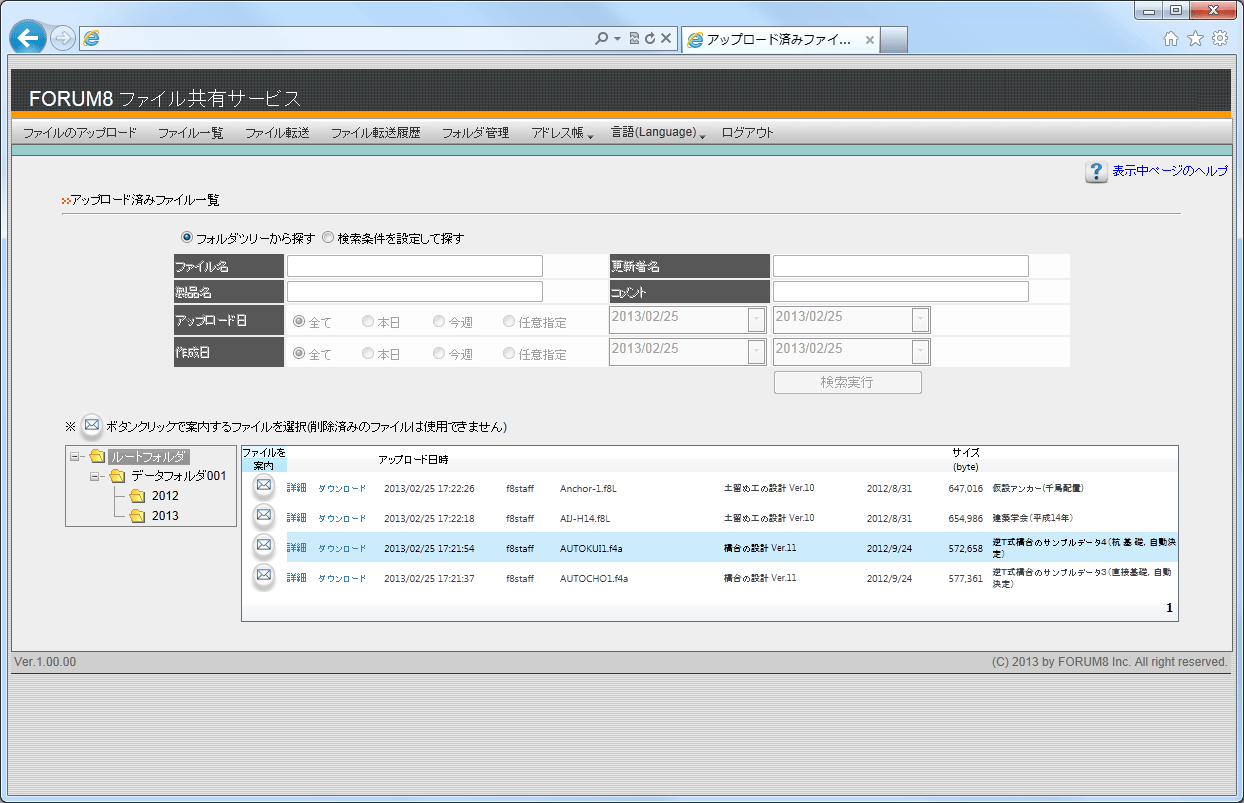Click the size value 577,361
The width and height of the screenshot is (1244, 803).
point(965,579)
